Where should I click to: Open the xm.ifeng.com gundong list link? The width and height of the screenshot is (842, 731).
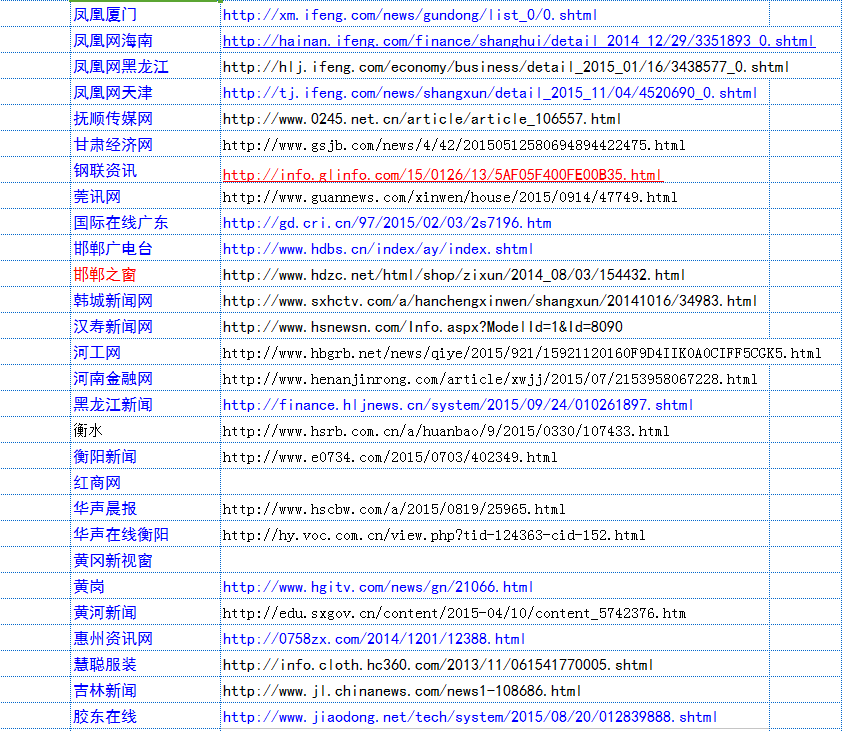(x=410, y=15)
